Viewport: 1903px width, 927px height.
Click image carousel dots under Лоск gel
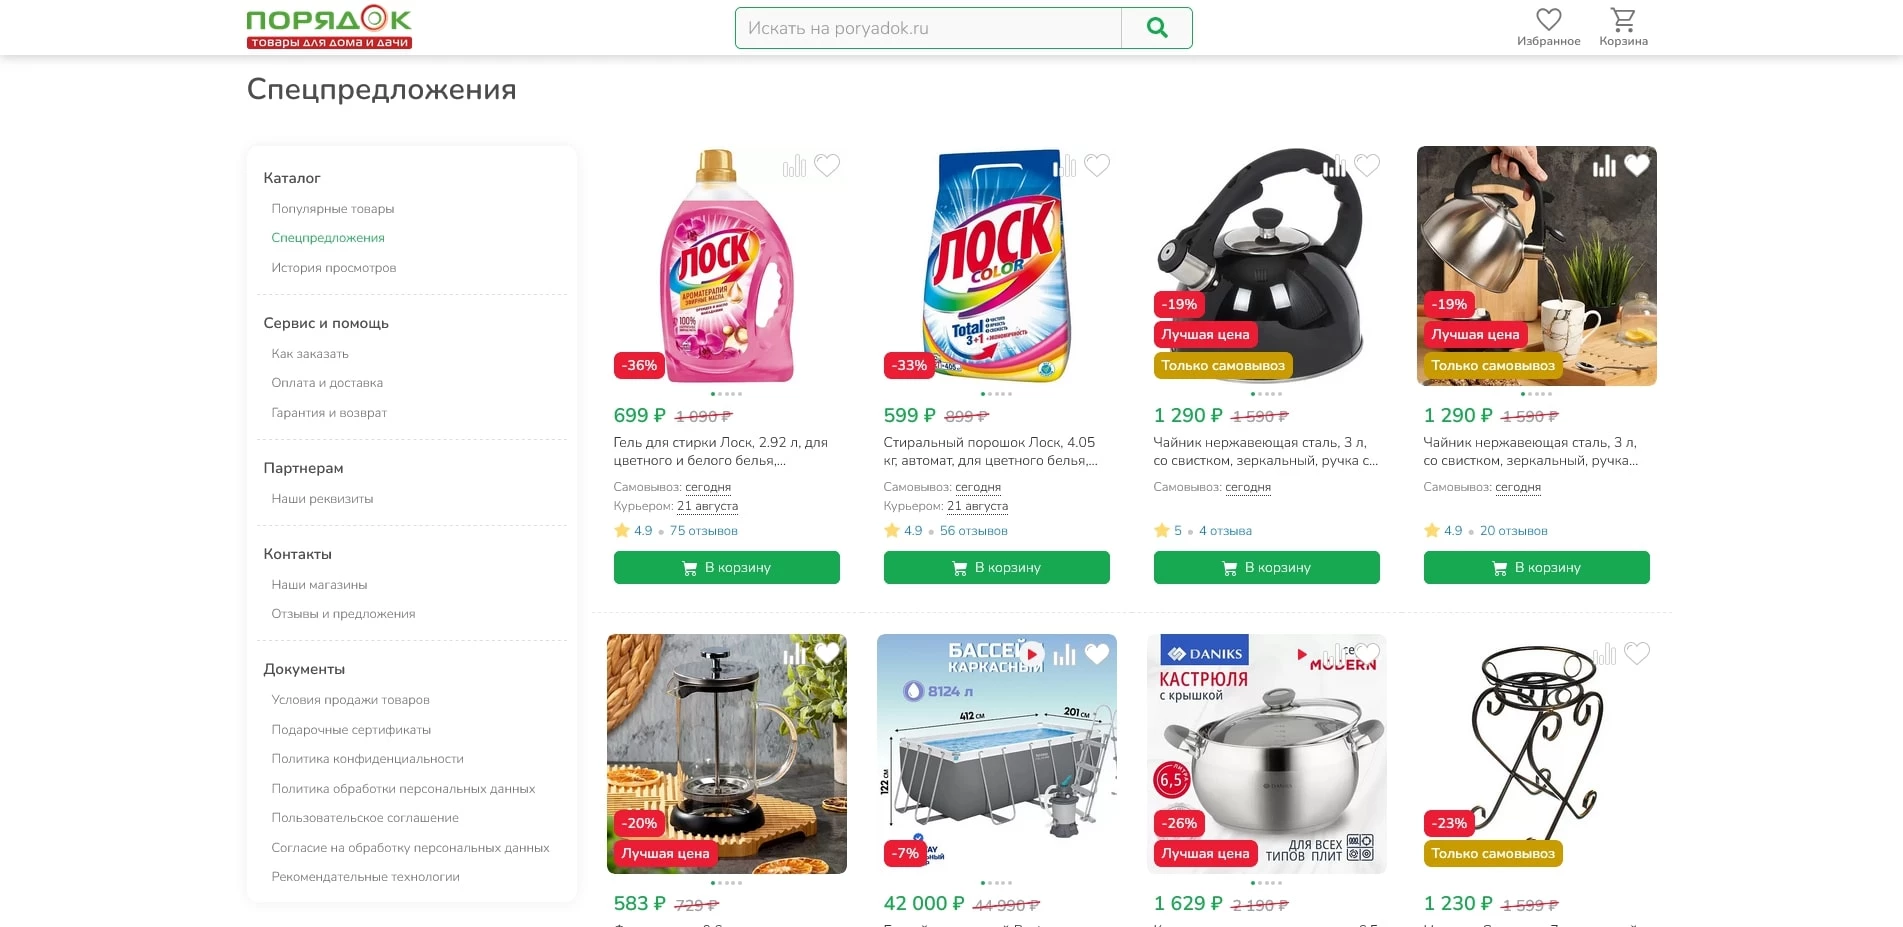tap(726, 394)
